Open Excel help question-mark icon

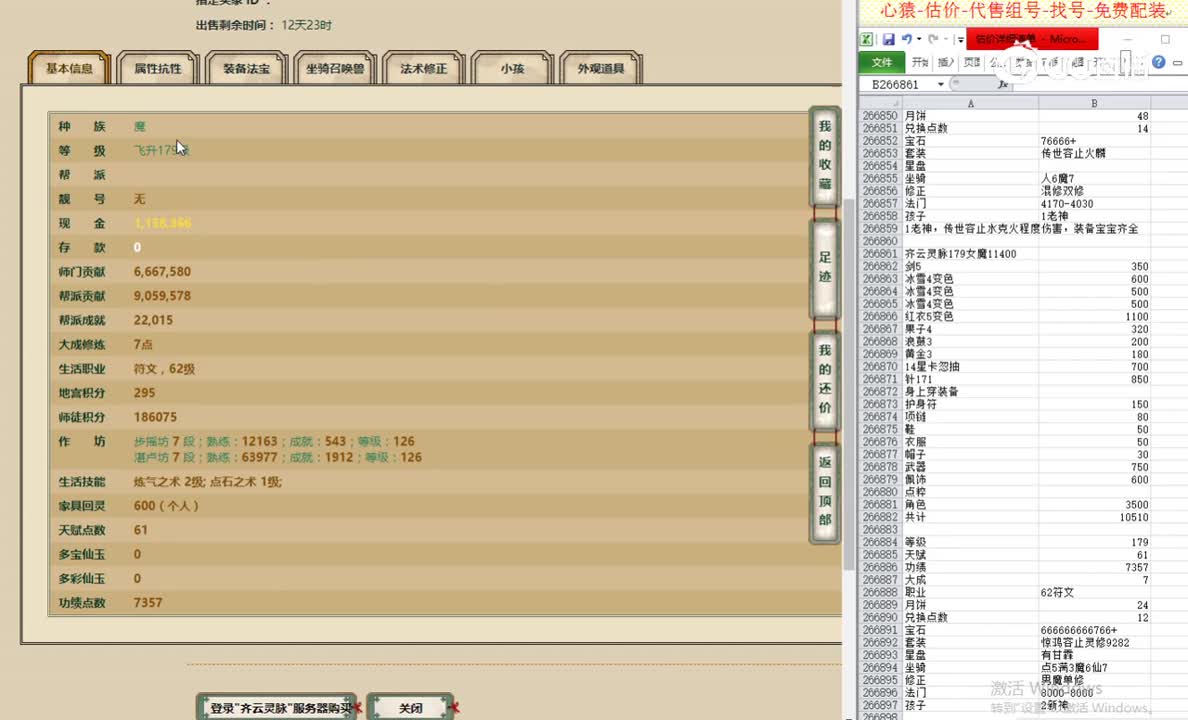pyautogui.click(x=1158, y=62)
